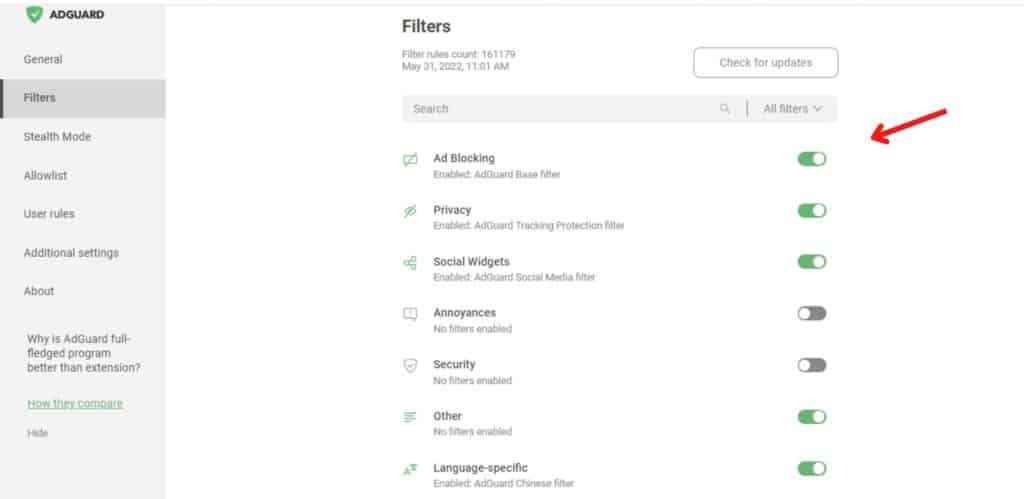Open Stealth Mode in the sidebar

tap(57, 137)
